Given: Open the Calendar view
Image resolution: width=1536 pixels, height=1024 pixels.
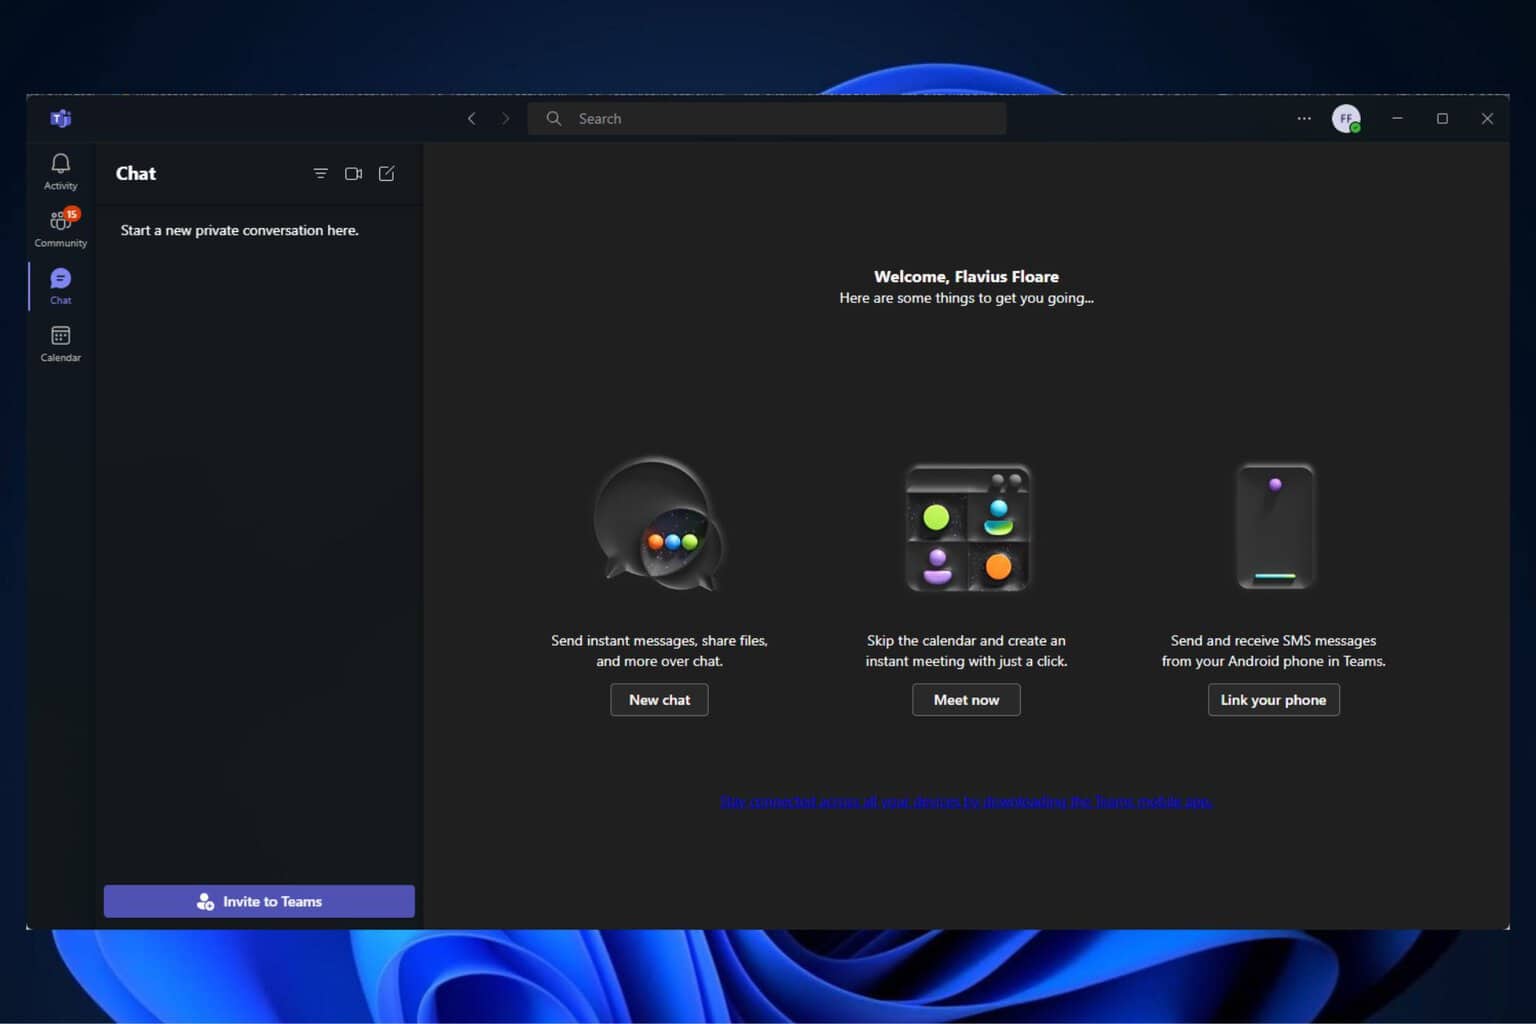Looking at the screenshot, I should click(60, 343).
